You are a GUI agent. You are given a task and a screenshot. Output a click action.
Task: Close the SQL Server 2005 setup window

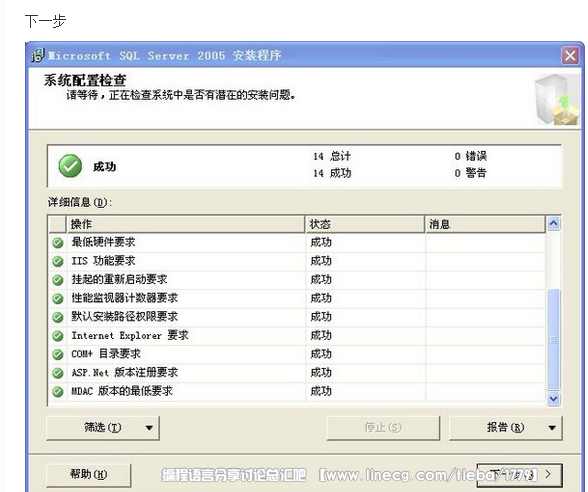click(570, 56)
